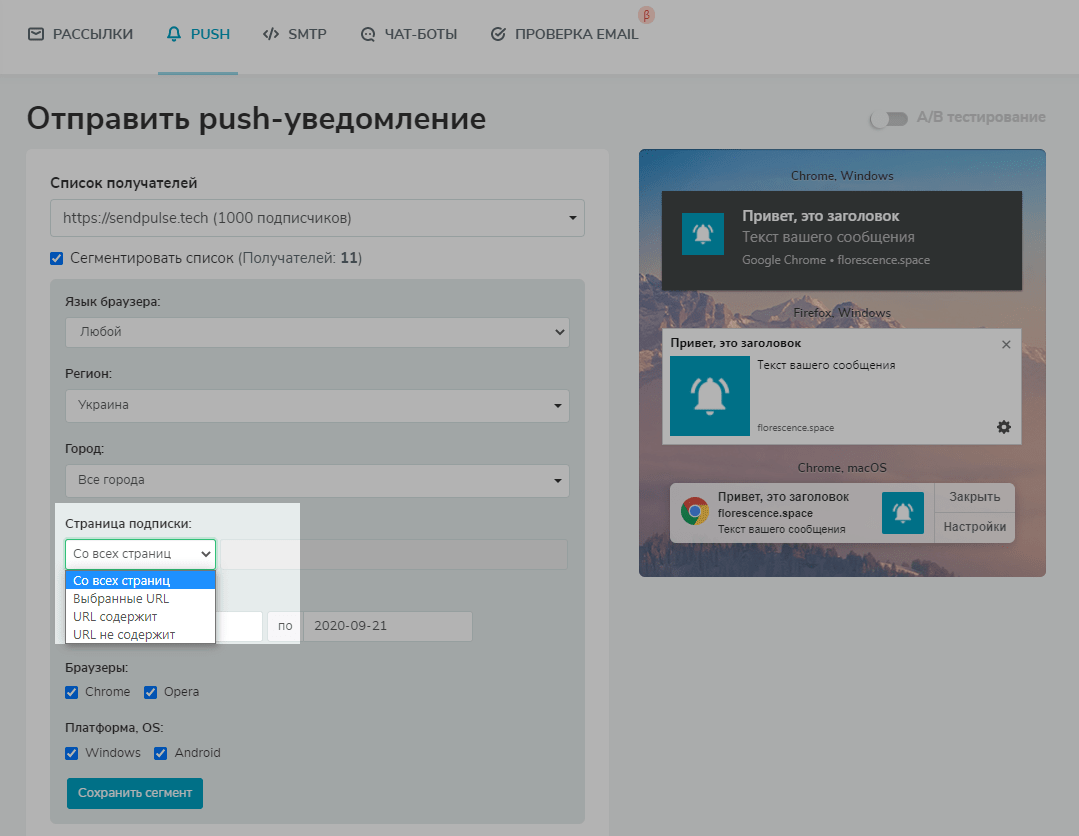Go to Проверка Email tab
Viewport: 1079px width, 836px height.
pyautogui.click(x=564, y=34)
